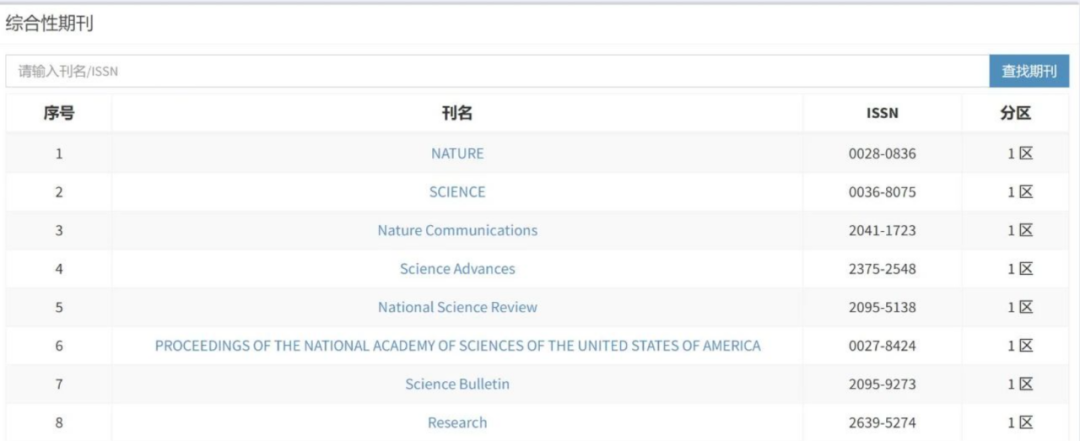This screenshot has width=1080, height=441.
Task: Open the Science Bulletin link
Action: [457, 384]
